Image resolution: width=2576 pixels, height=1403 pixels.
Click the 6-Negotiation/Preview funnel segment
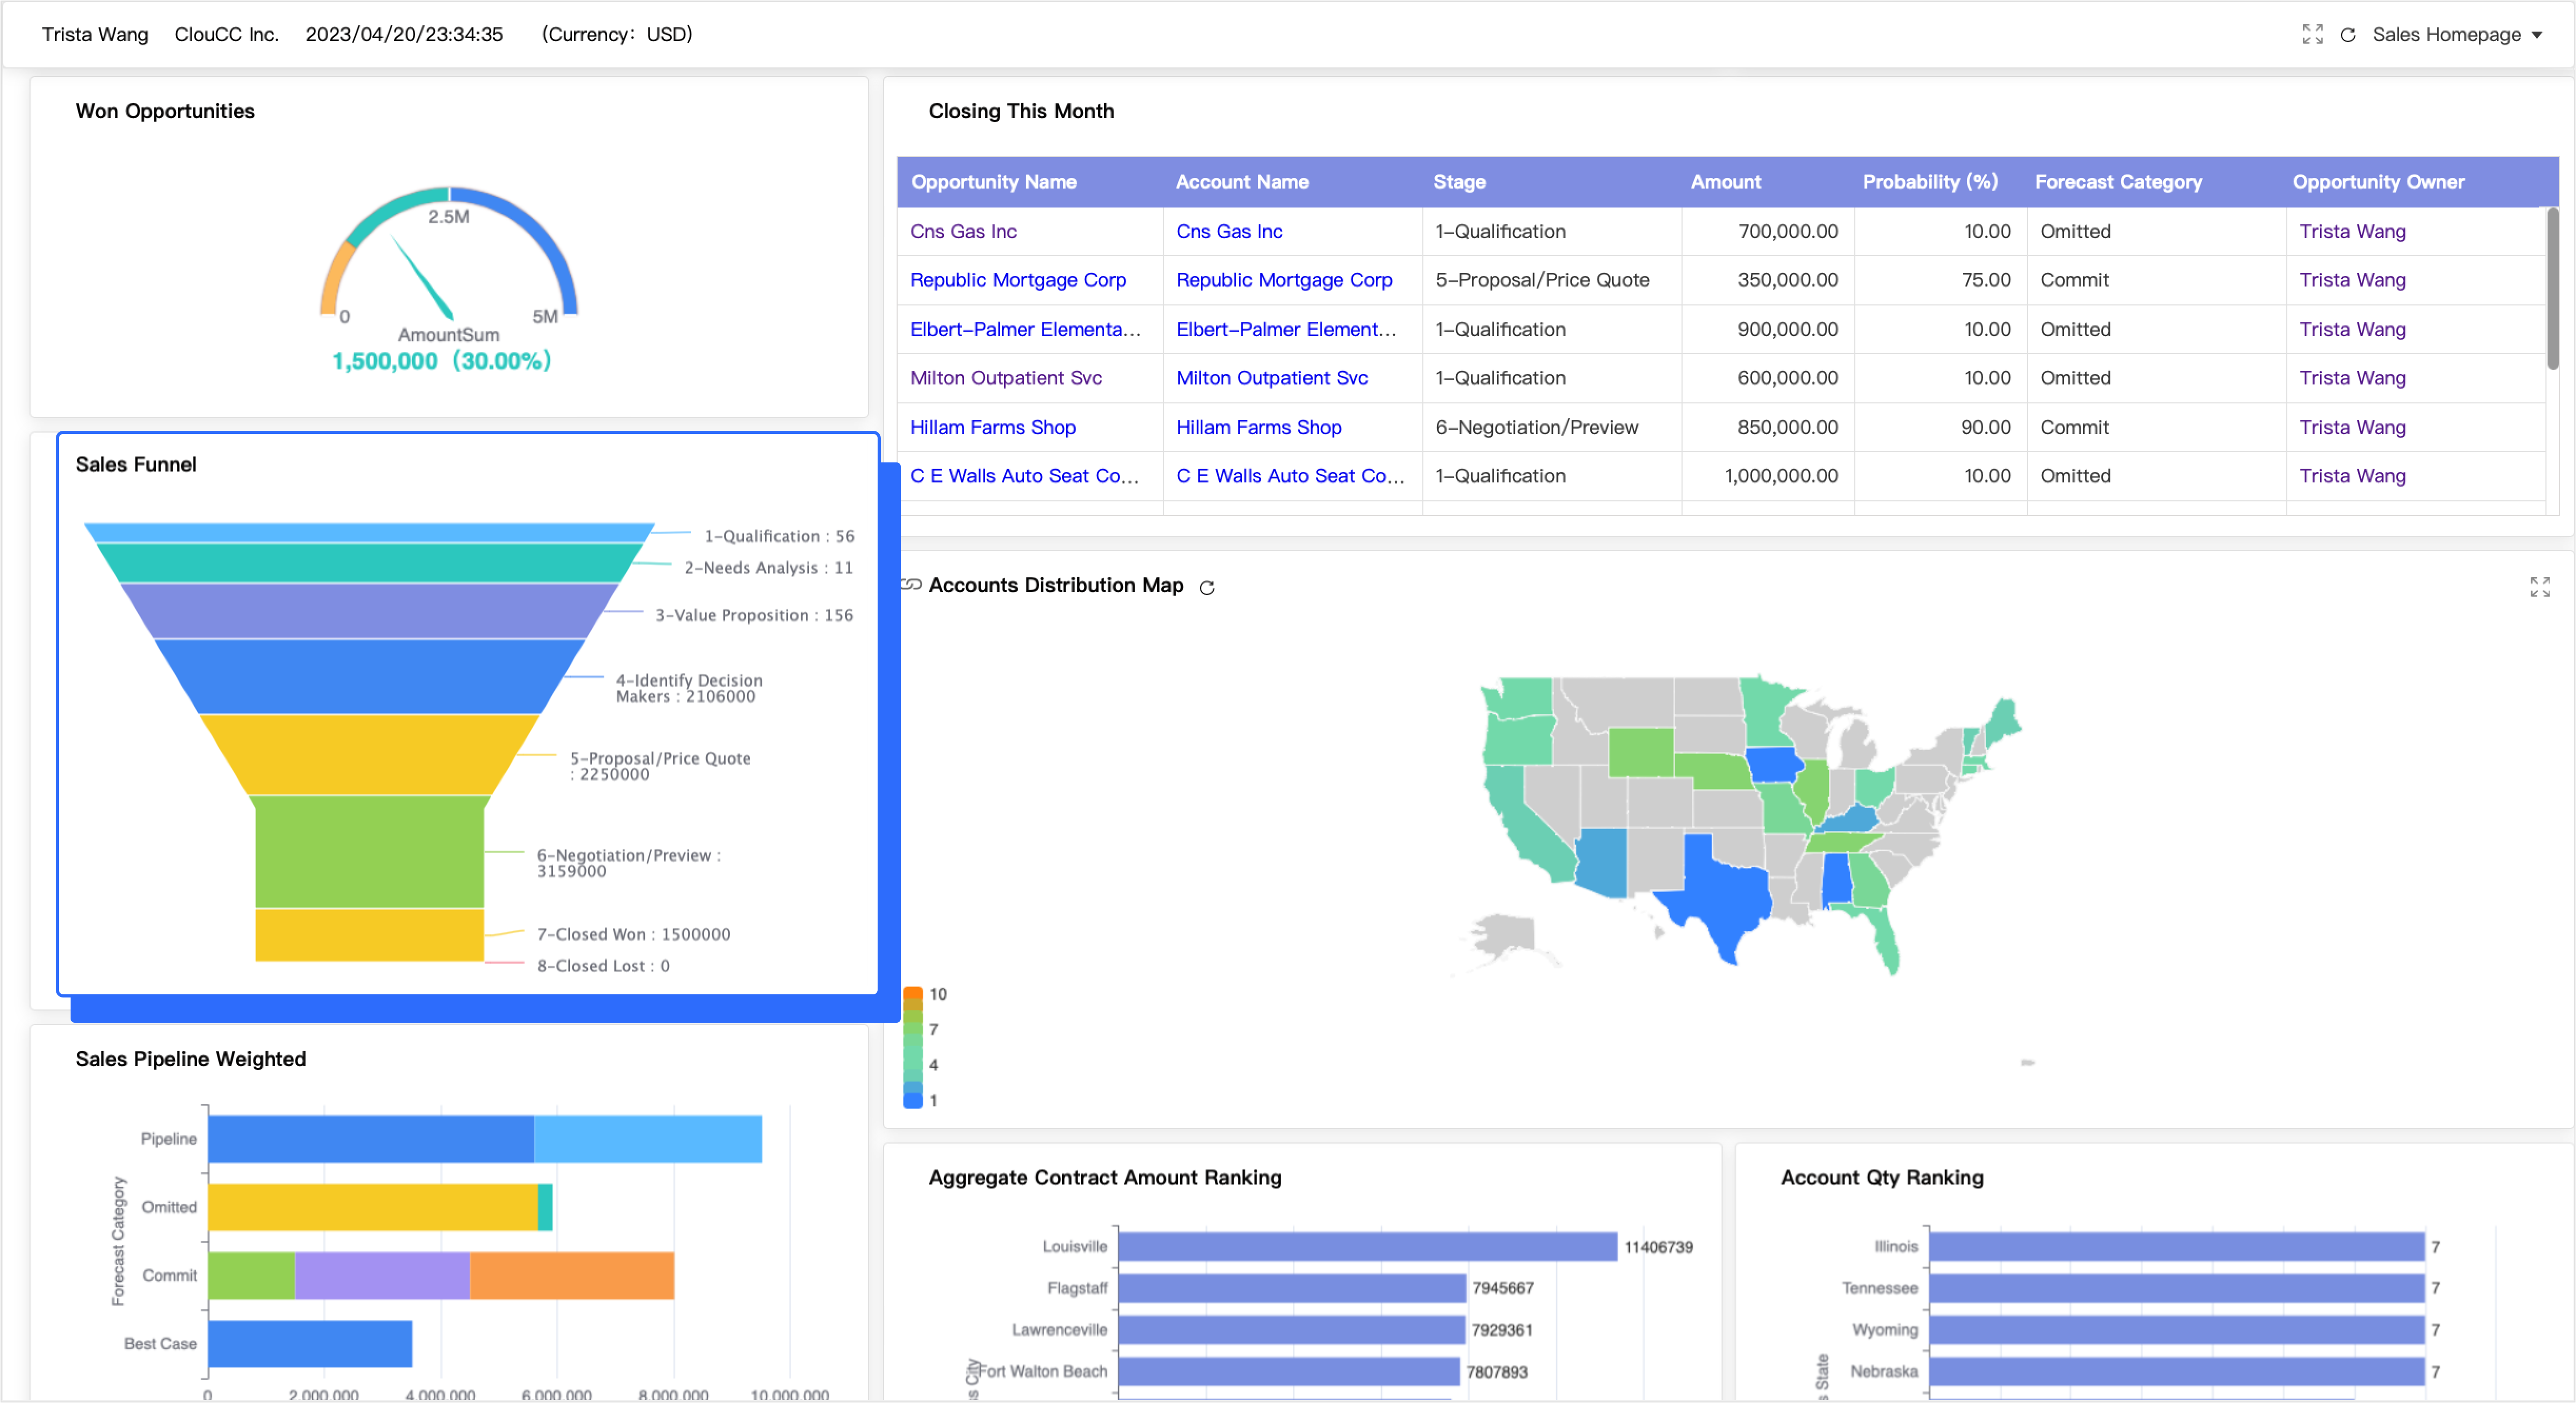click(370, 852)
